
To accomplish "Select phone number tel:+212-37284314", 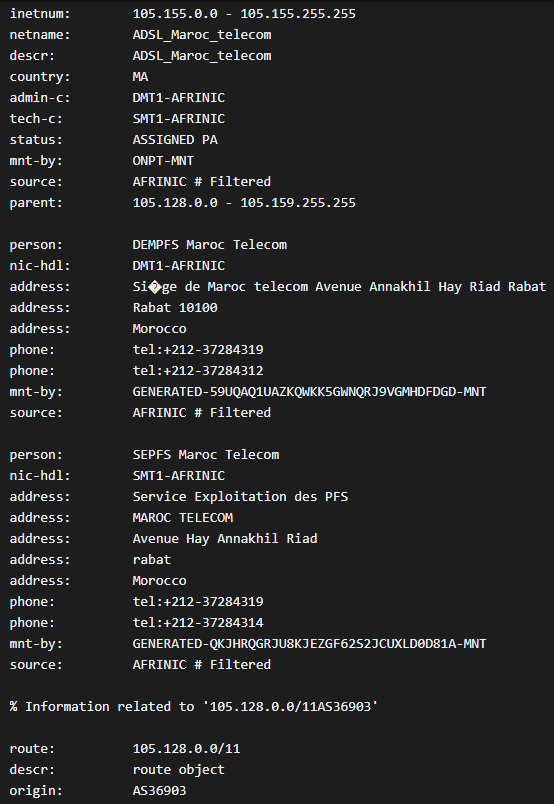I will (x=198, y=623).
